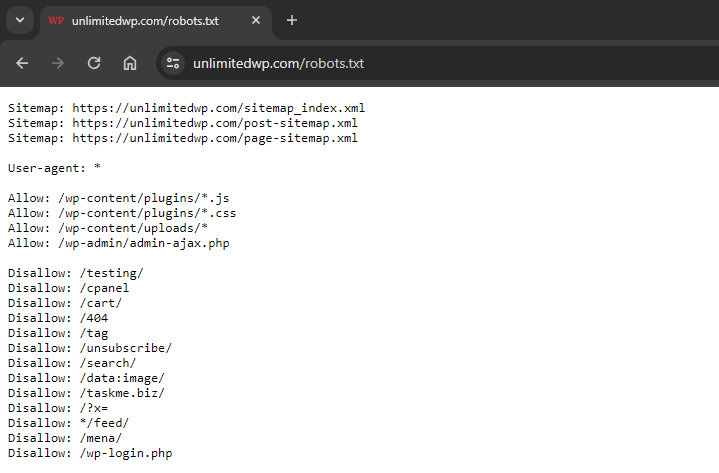This screenshot has width=719, height=473.
Task: Click the 'Disallow: /wp-login.php' line
Action: [90, 454]
